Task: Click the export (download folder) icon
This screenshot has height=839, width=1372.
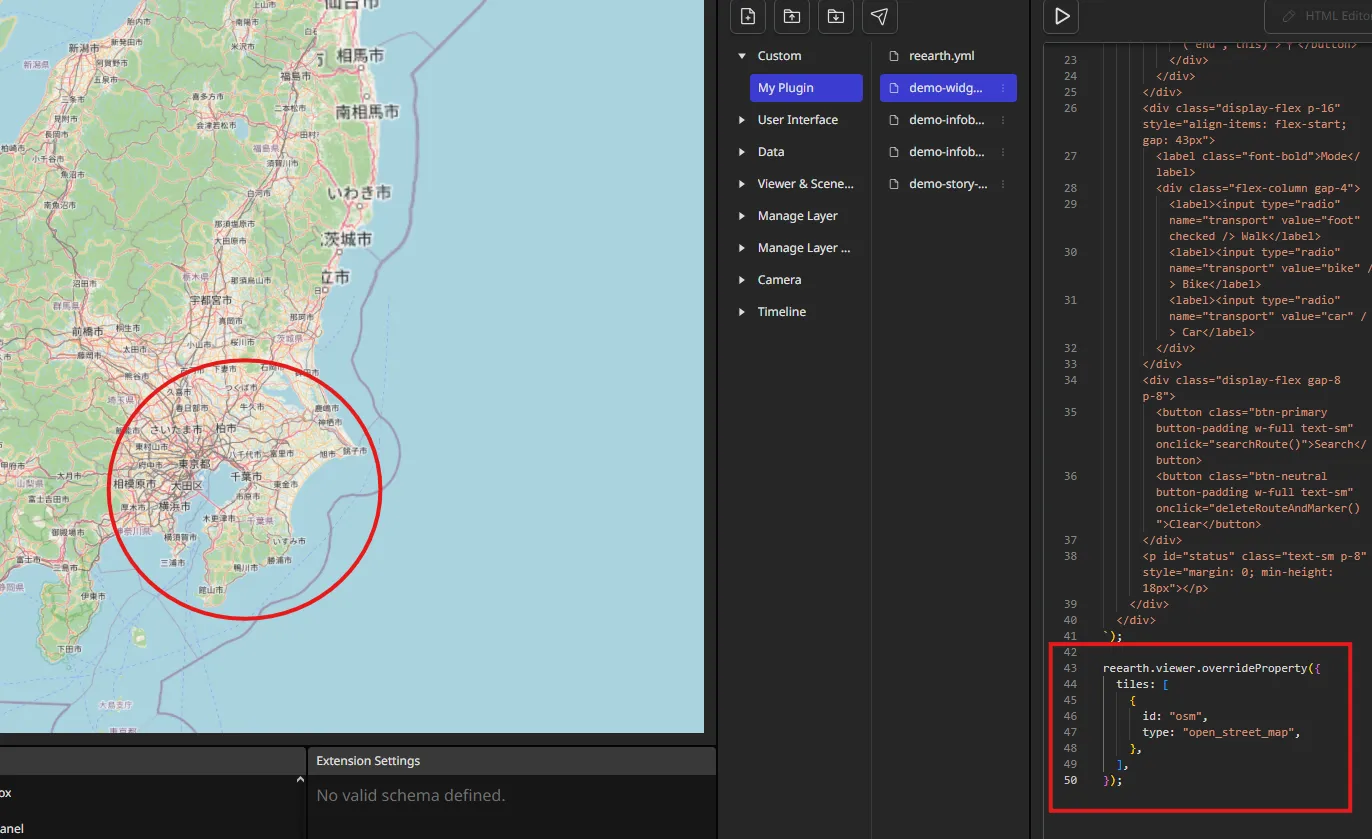Action: click(835, 16)
